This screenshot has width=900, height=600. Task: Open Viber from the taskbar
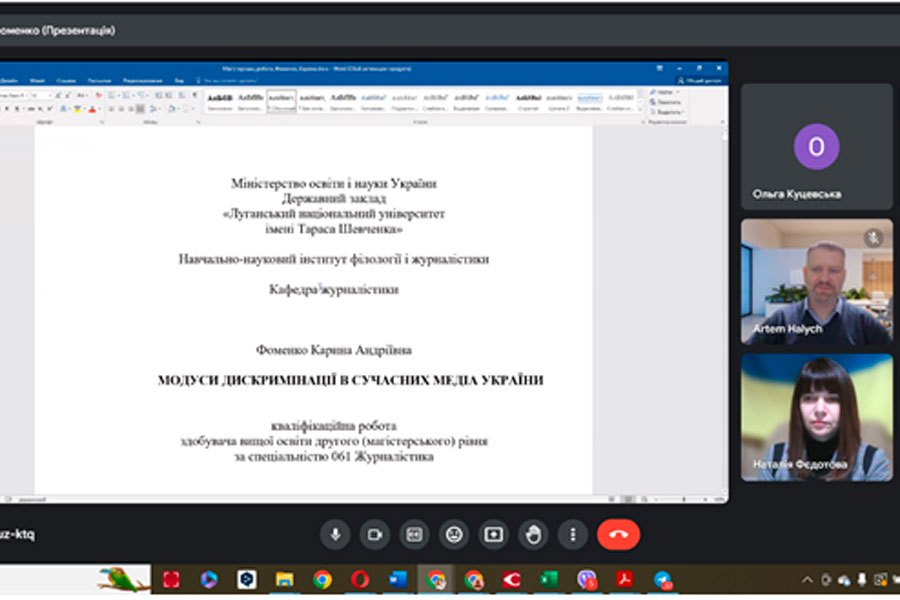point(587,580)
